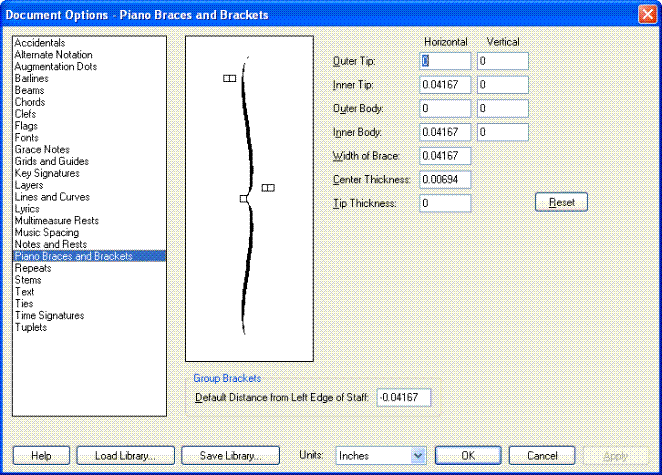This screenshot has height=475, width=662.
Task: Click the Tip Thickness field
Action: 445,203
